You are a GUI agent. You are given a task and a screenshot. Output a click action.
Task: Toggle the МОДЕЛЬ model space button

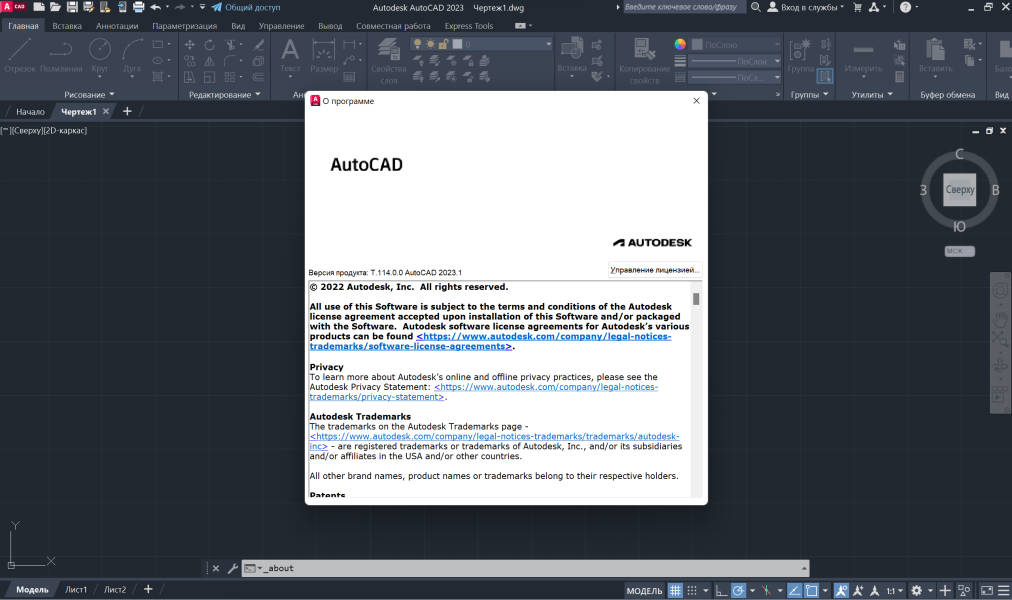click(644, 590)
